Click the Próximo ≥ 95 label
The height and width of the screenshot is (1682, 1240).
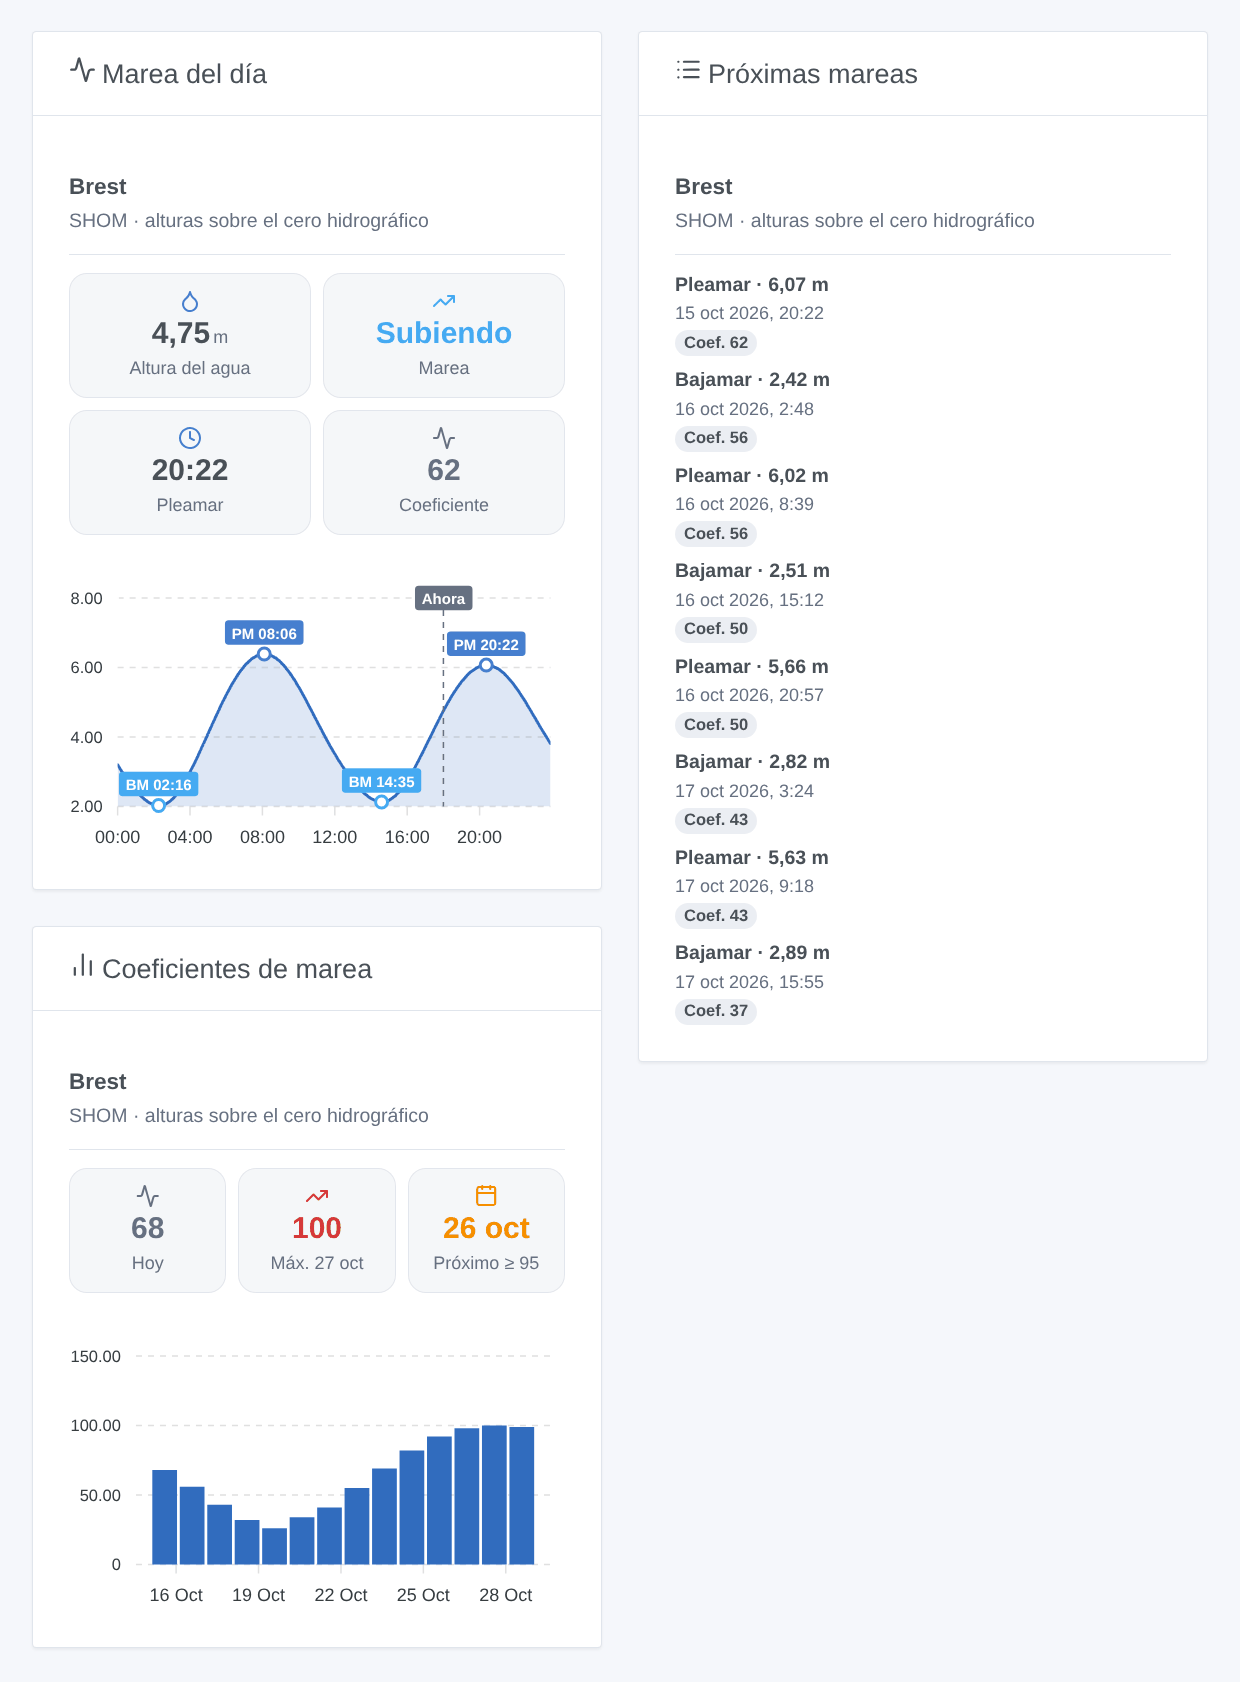pyautogui.click(x=486, y=1263)
